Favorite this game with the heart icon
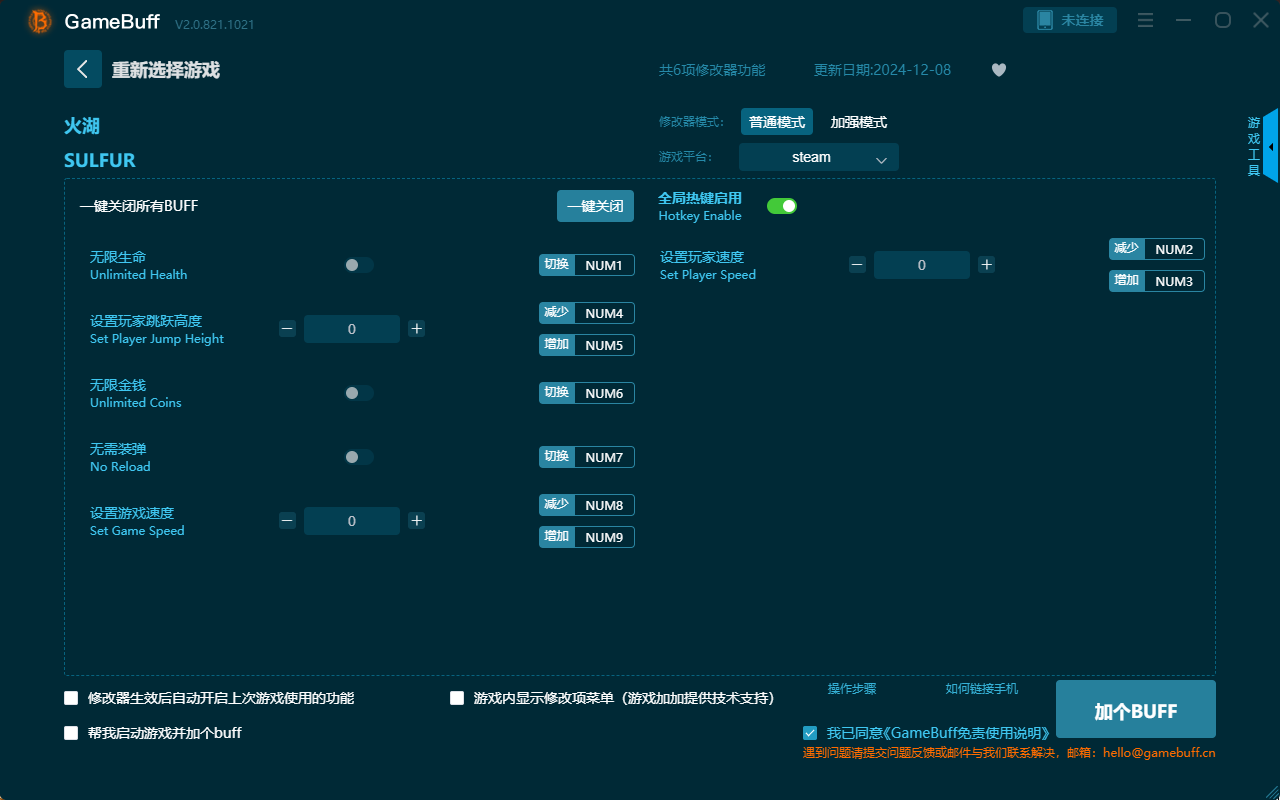Screen dimensions: 1280x800 (998, 70)
